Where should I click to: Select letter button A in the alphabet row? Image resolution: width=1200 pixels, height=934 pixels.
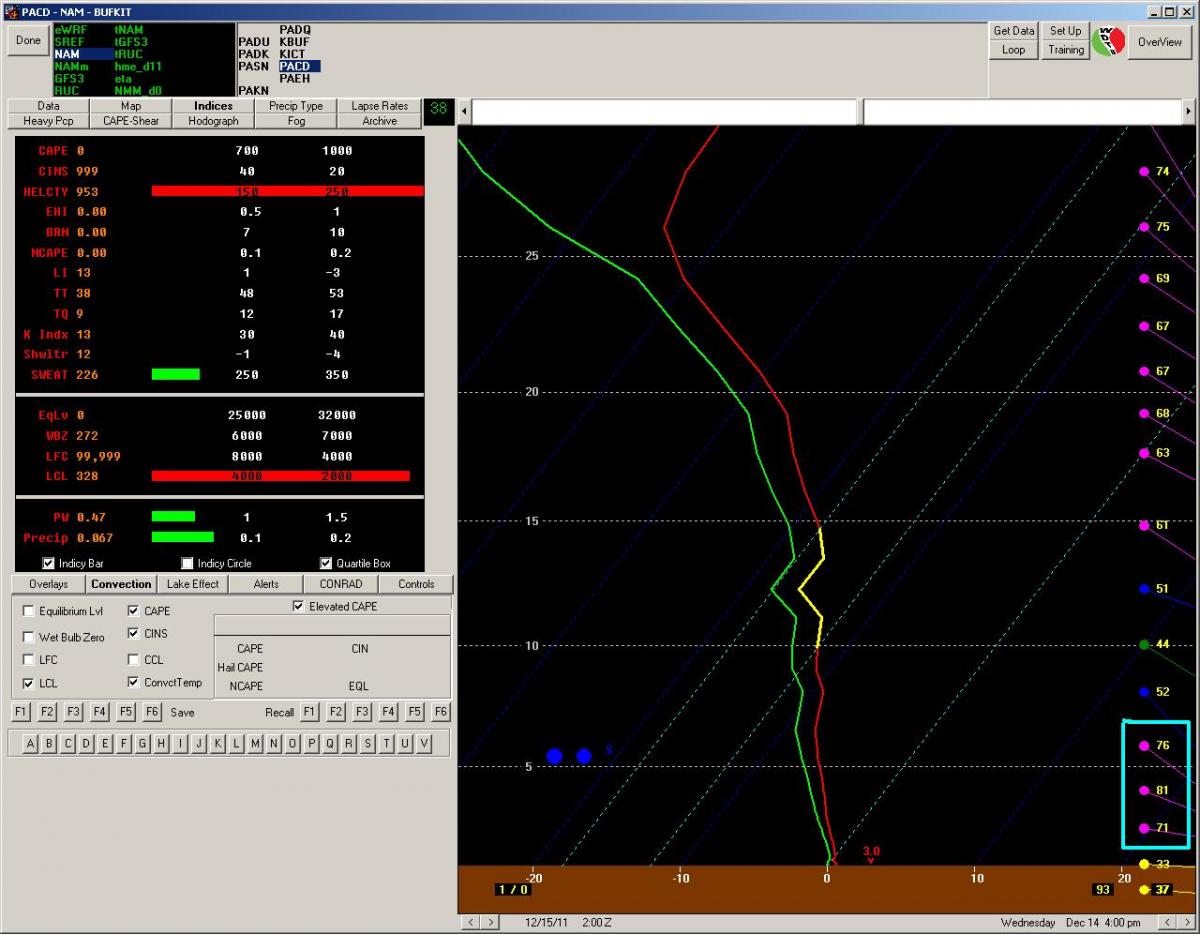[31, 743]
